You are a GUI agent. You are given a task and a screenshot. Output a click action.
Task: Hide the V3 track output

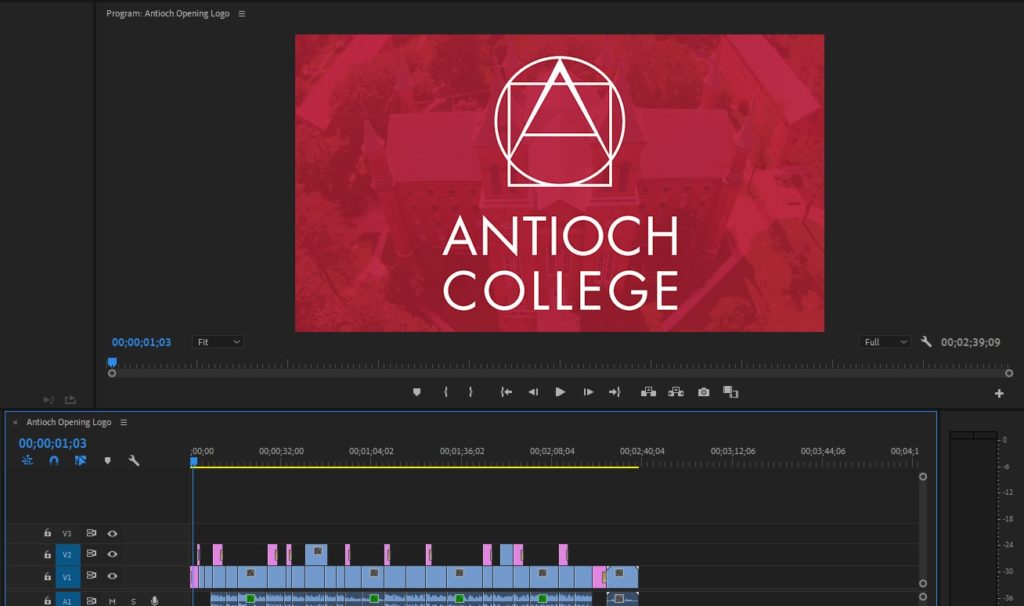tap(112, 534)
